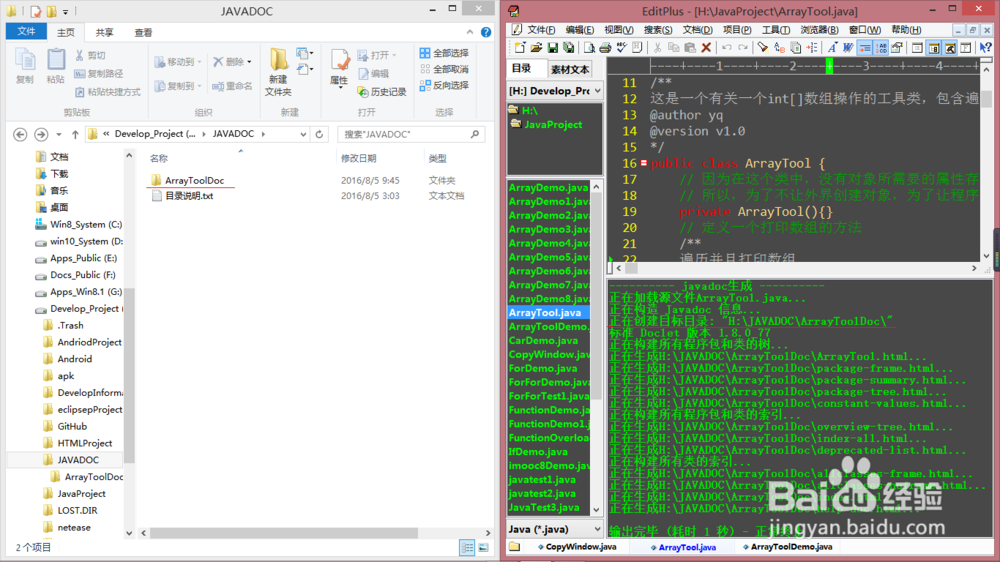
Task: Click the 搜索"JAVADOC" search box
Action: point(411,135)
